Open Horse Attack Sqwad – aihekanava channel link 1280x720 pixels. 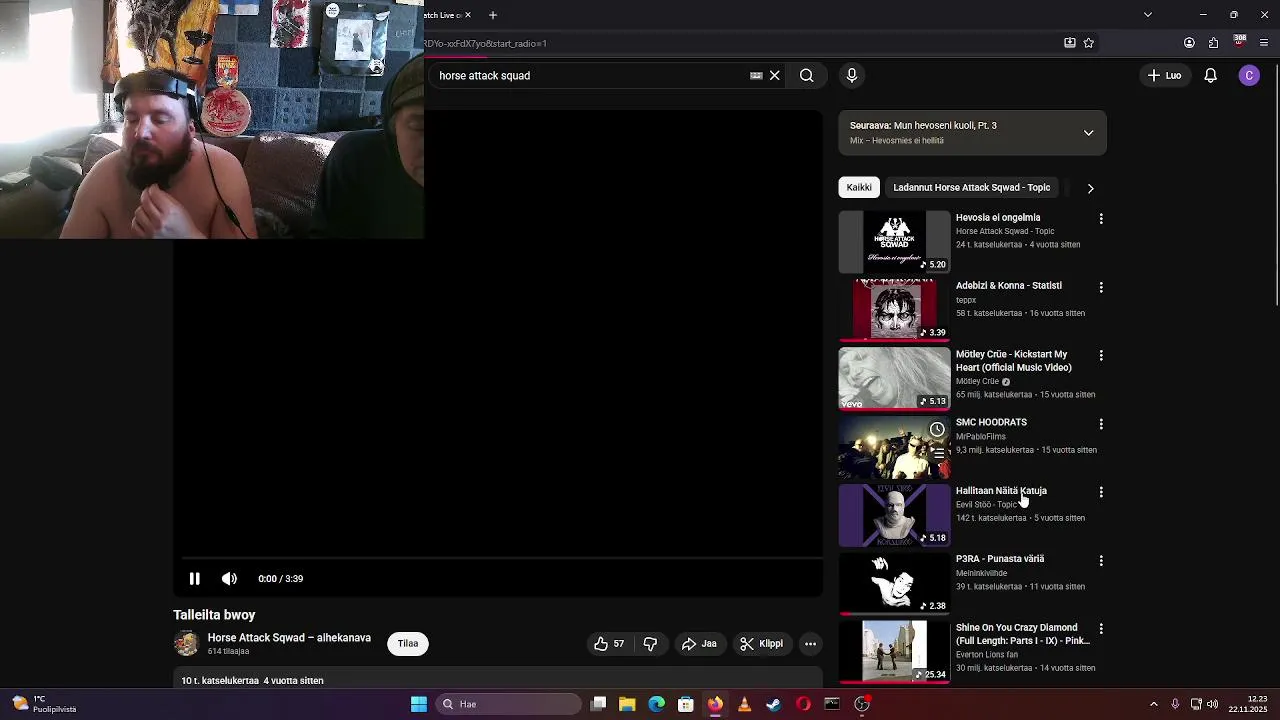289,638
